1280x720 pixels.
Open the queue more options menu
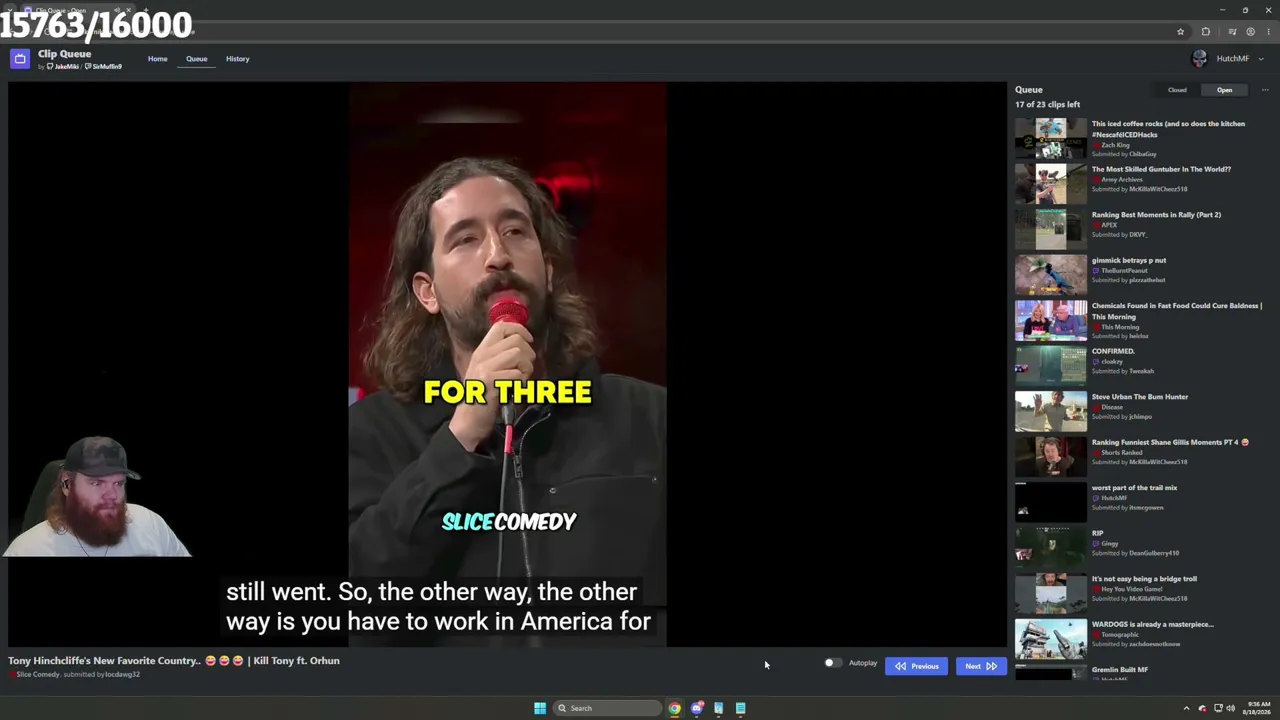(1265, 90)
